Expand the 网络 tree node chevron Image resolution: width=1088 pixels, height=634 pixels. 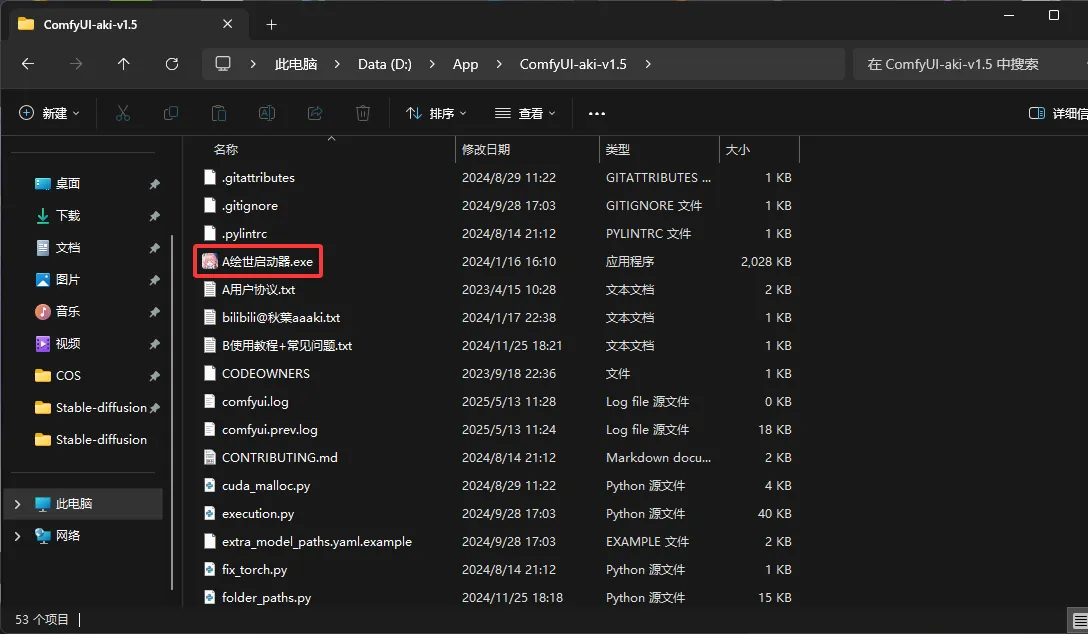click(x=17, y=536)
